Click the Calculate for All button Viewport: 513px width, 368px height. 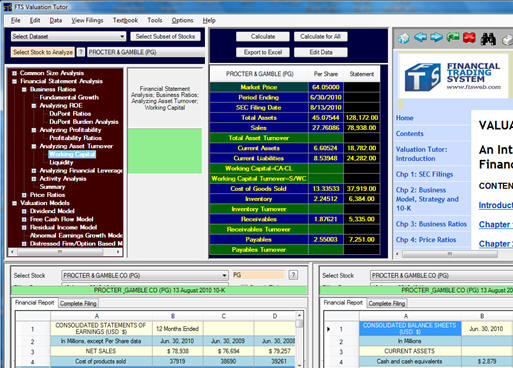pos(320,36)
